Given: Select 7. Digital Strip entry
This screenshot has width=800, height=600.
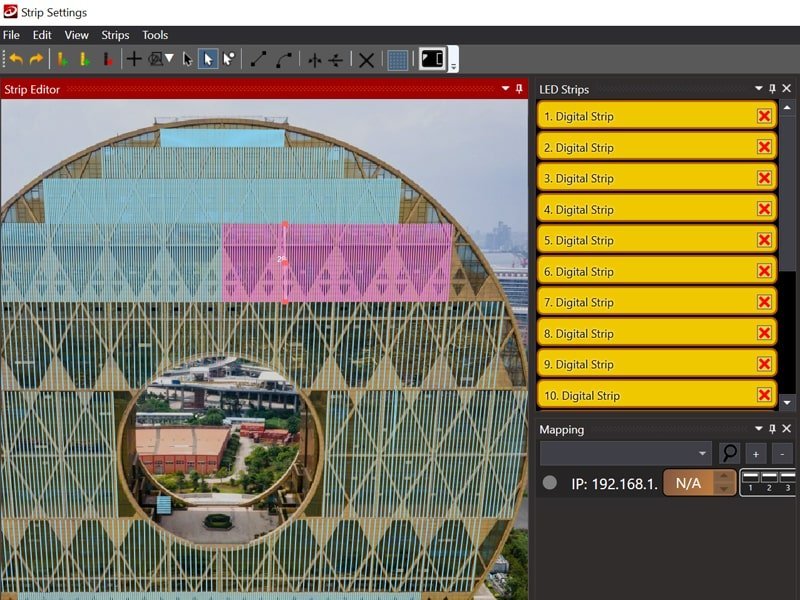Looking at the screenshot, I should [x=657, y=302].
